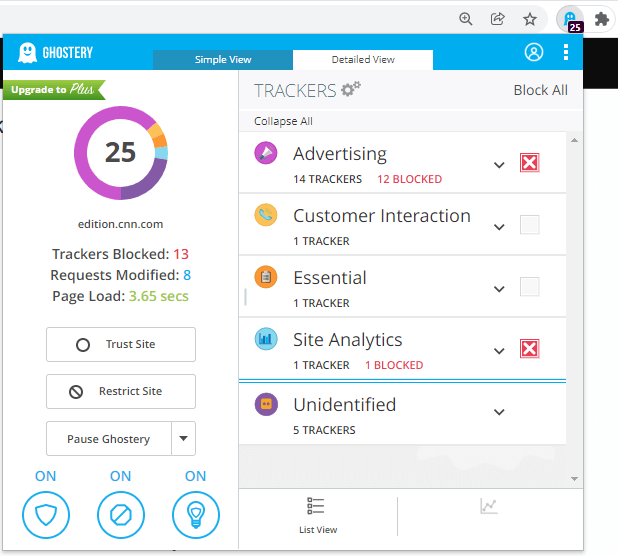Click Block All trackers
This screenshot has height=556, width=618.
(x=540, y=90)
